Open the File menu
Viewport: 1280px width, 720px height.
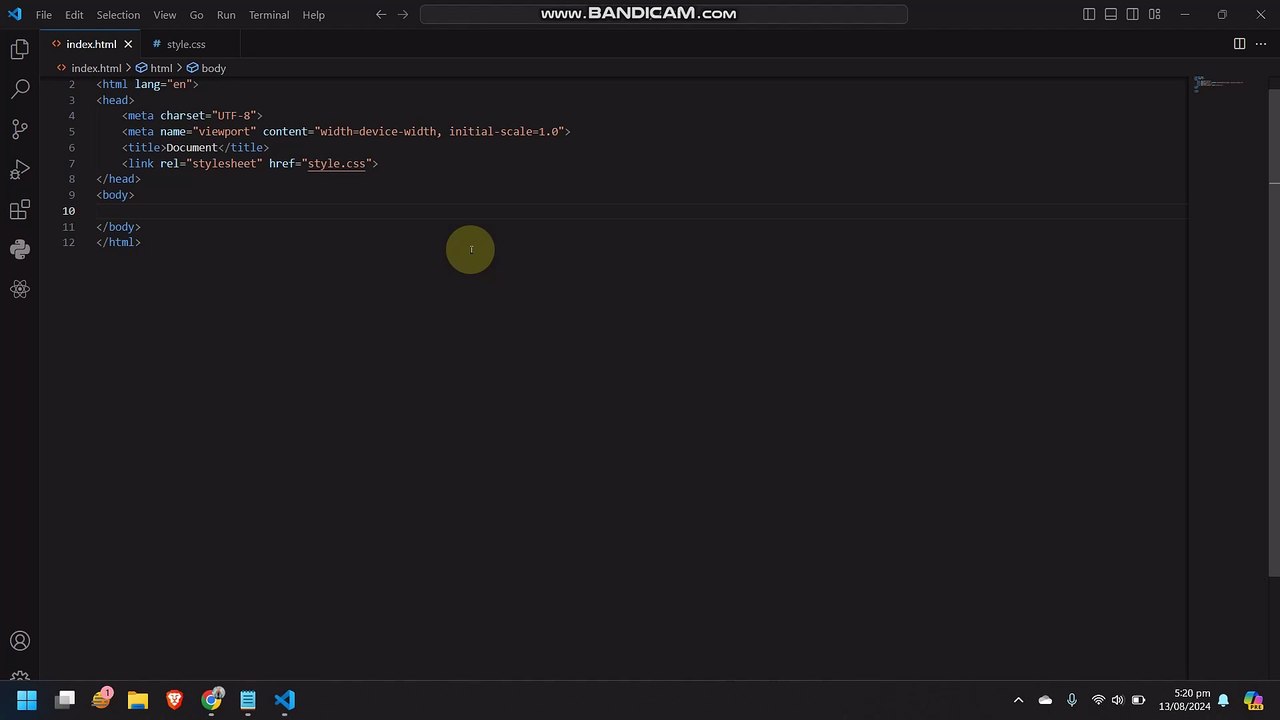44,15
